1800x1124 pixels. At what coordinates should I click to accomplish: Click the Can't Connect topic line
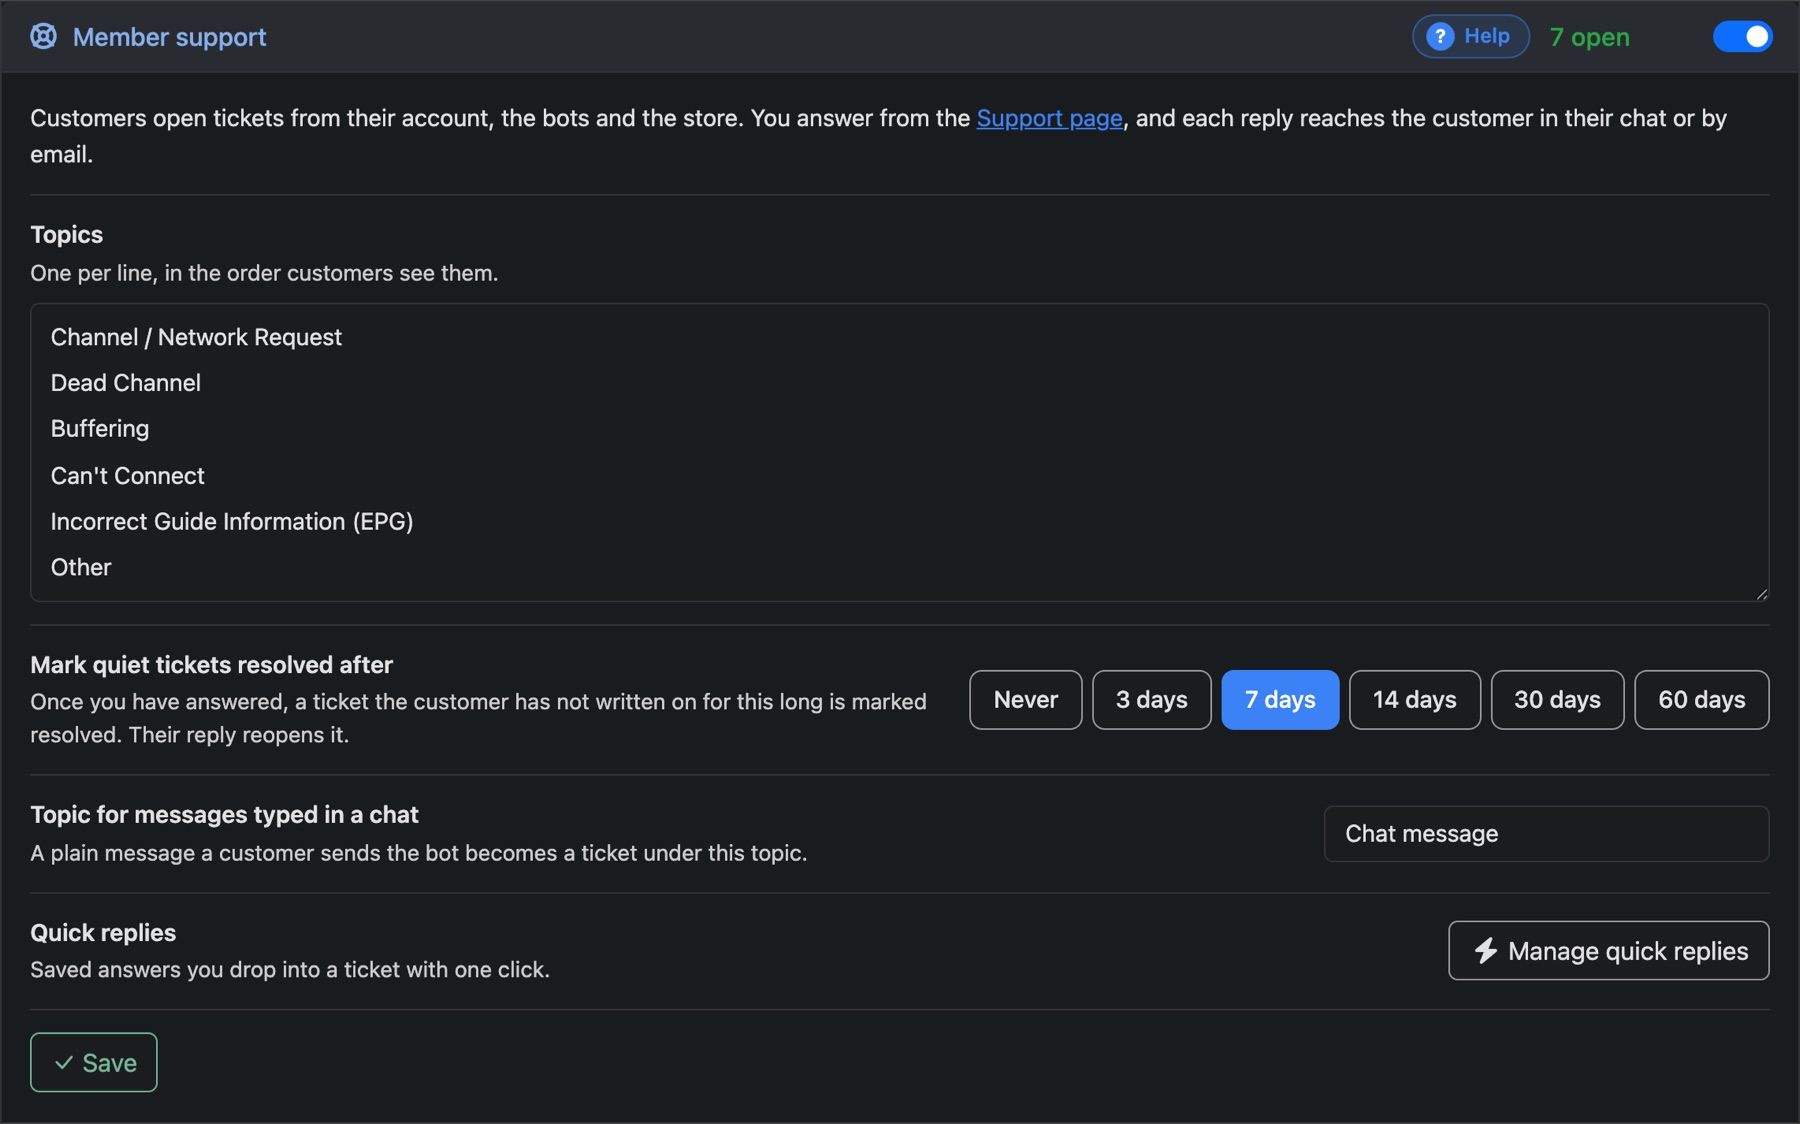click(x=127, y=476)
